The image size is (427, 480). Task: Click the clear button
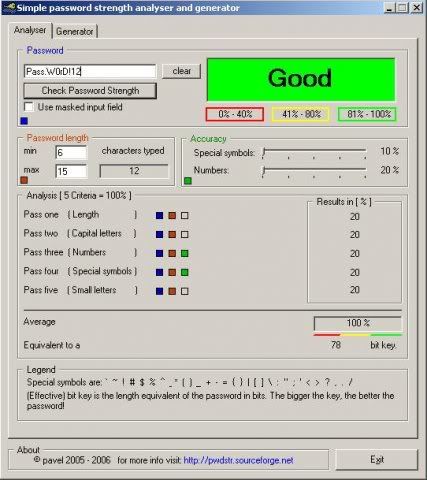182,71
